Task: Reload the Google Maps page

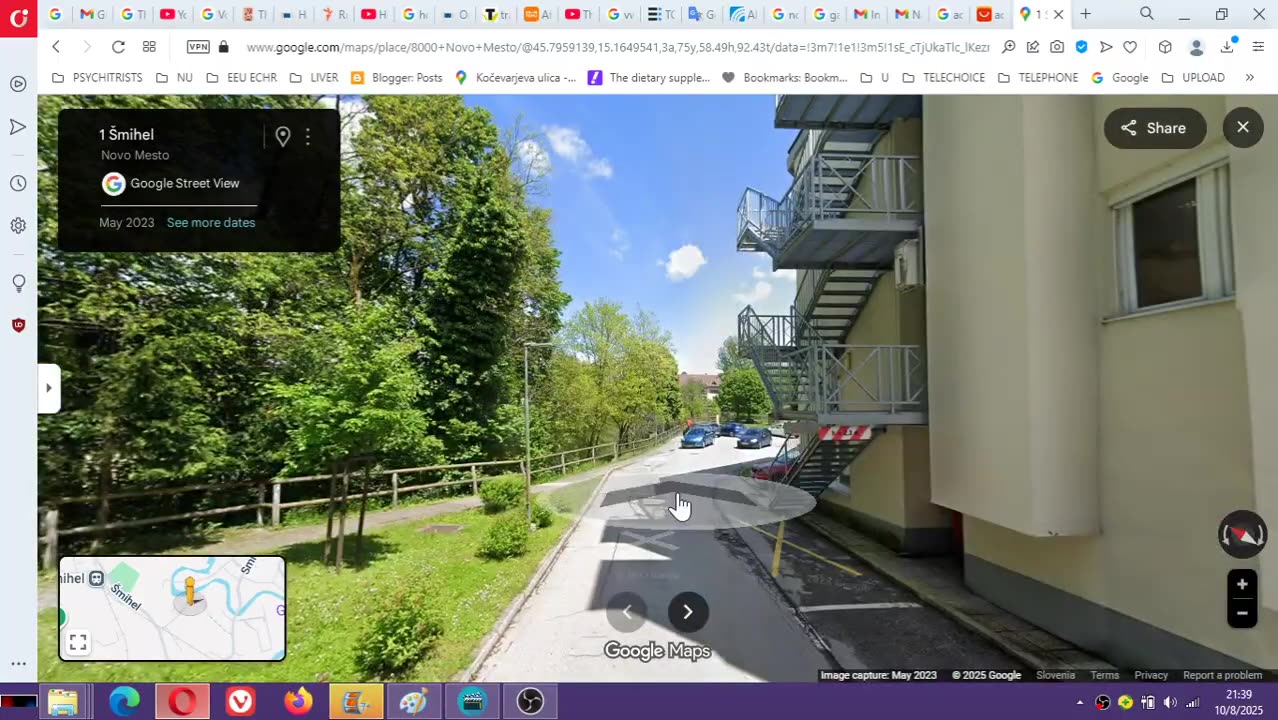Action: 118,47
